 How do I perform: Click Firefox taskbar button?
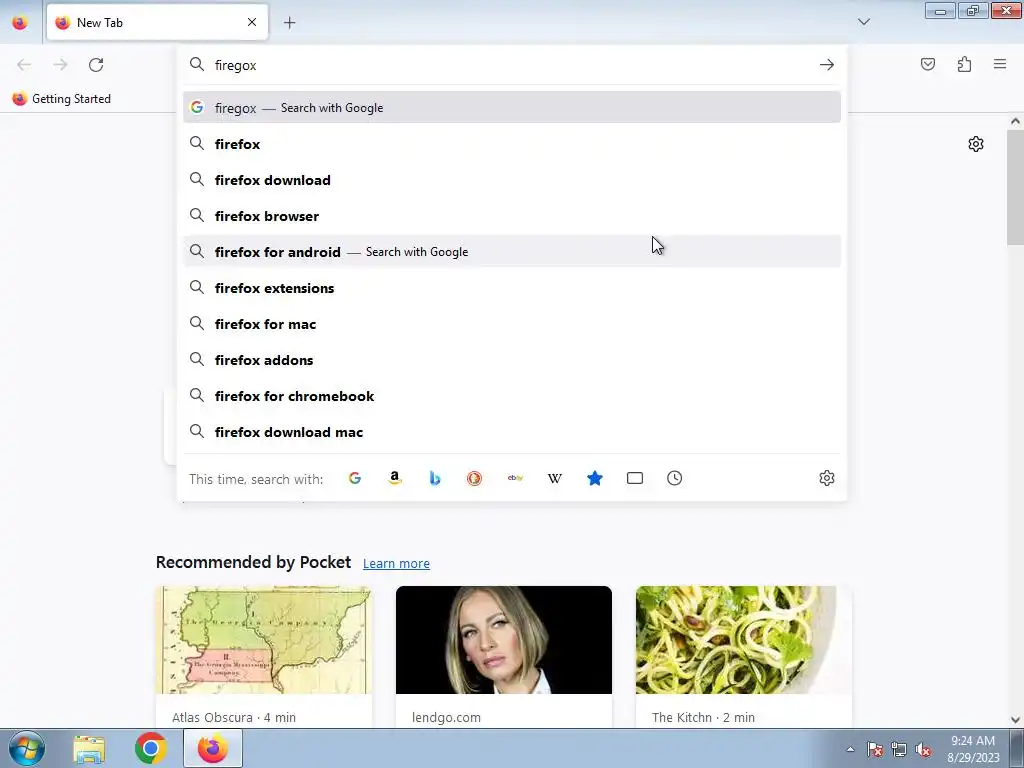213,748
